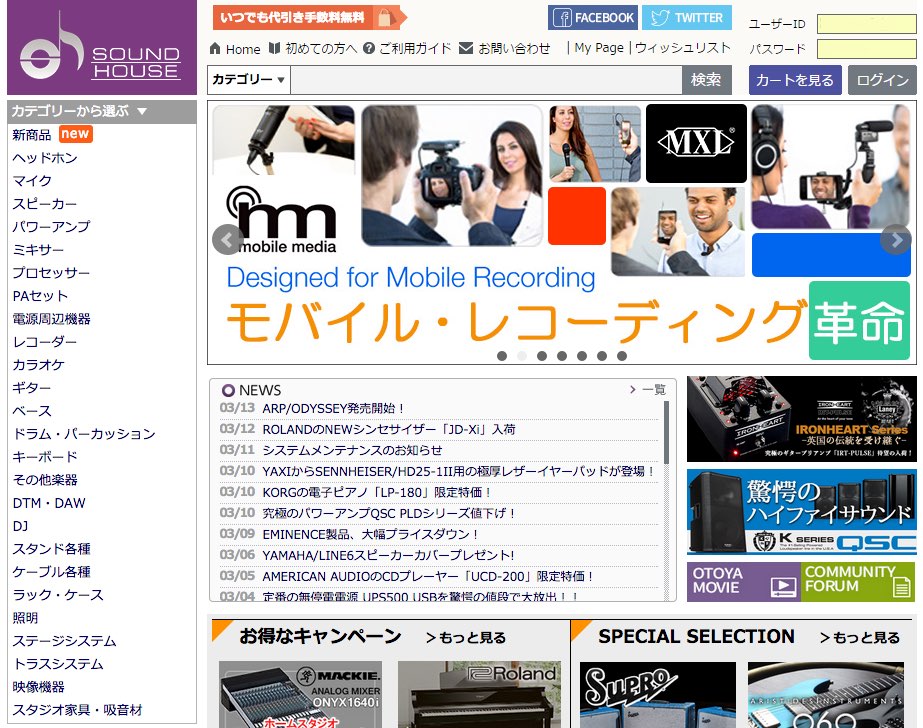Open the 照明 category
This screenshot has height=728, width=923.
click(25, 617)
